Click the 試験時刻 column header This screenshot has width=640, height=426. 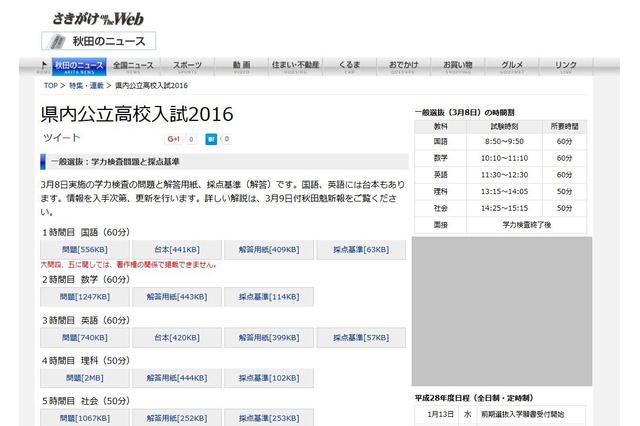tap(504, 127)
